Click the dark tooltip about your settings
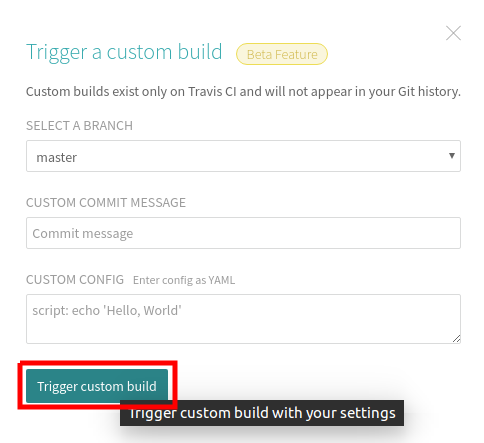This screenshot has width=484, height=443. [x=262, y=413]
